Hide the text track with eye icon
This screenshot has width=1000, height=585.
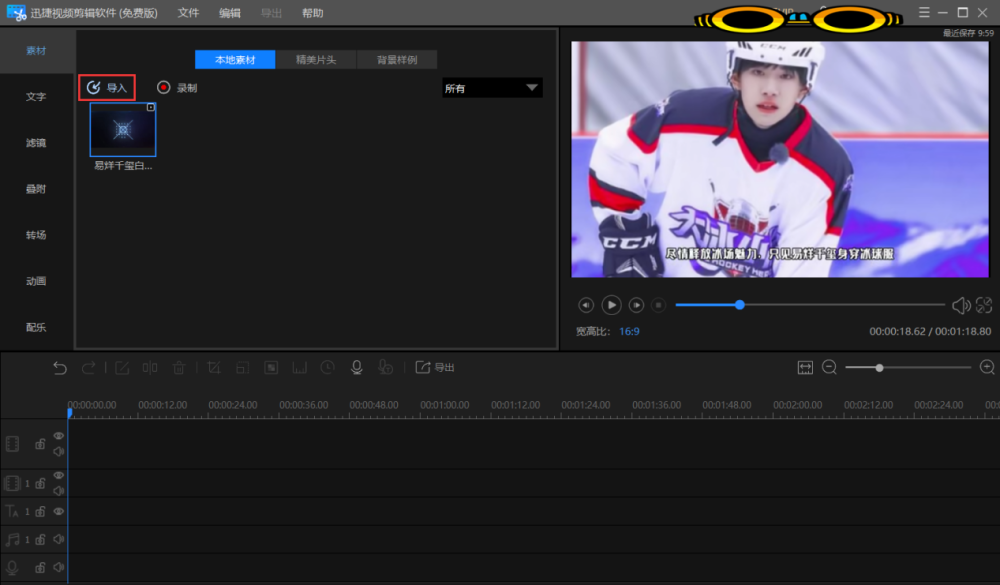(x=59, y=512)
